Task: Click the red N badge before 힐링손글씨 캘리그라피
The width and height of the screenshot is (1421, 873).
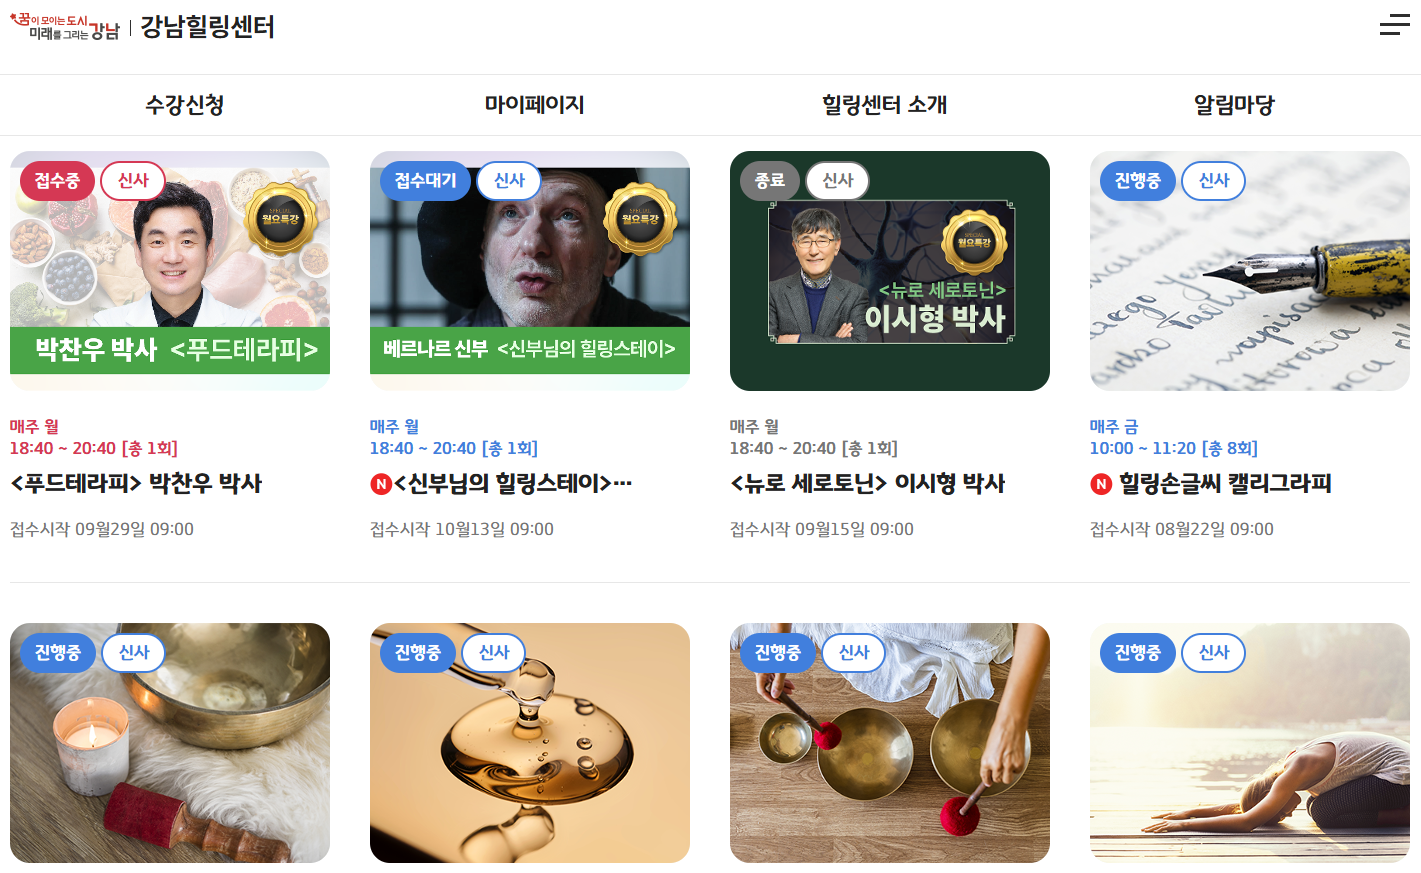Action: pos(1101,484)
